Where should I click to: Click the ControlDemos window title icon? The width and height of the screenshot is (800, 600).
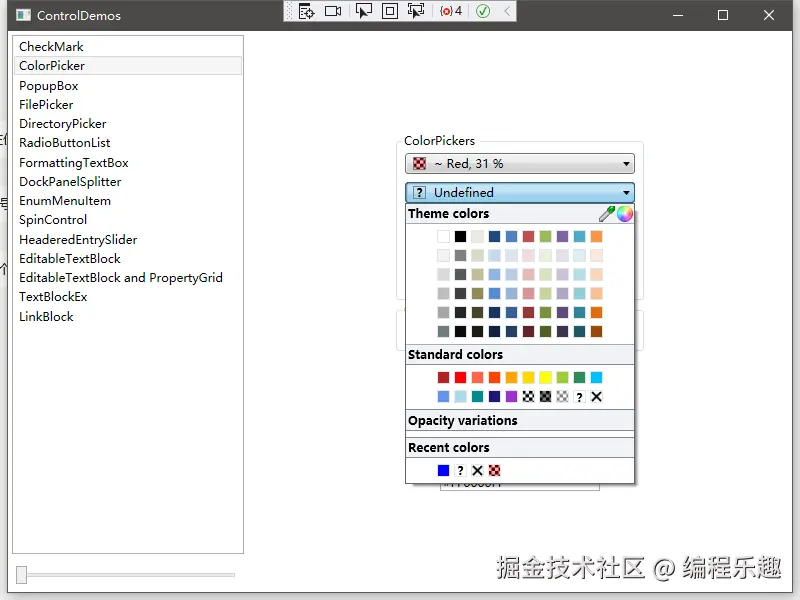coord(23,15)
